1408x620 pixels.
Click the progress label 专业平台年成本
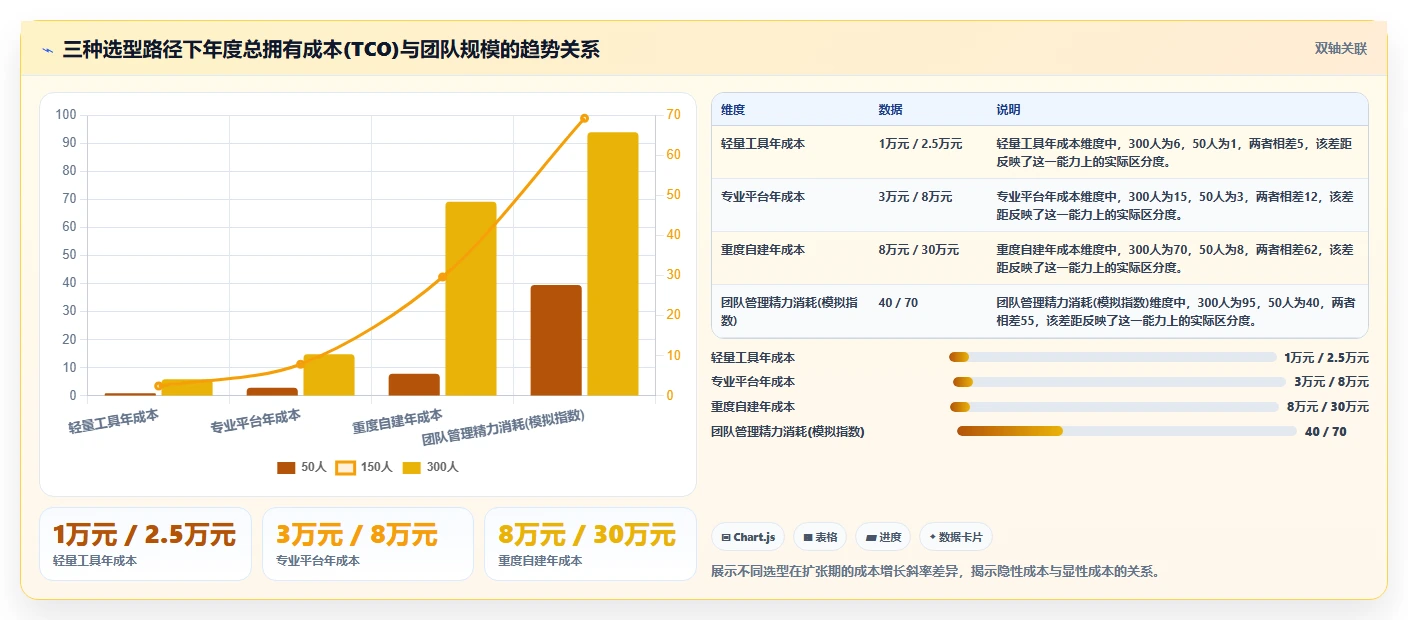[x=753, y=382]
